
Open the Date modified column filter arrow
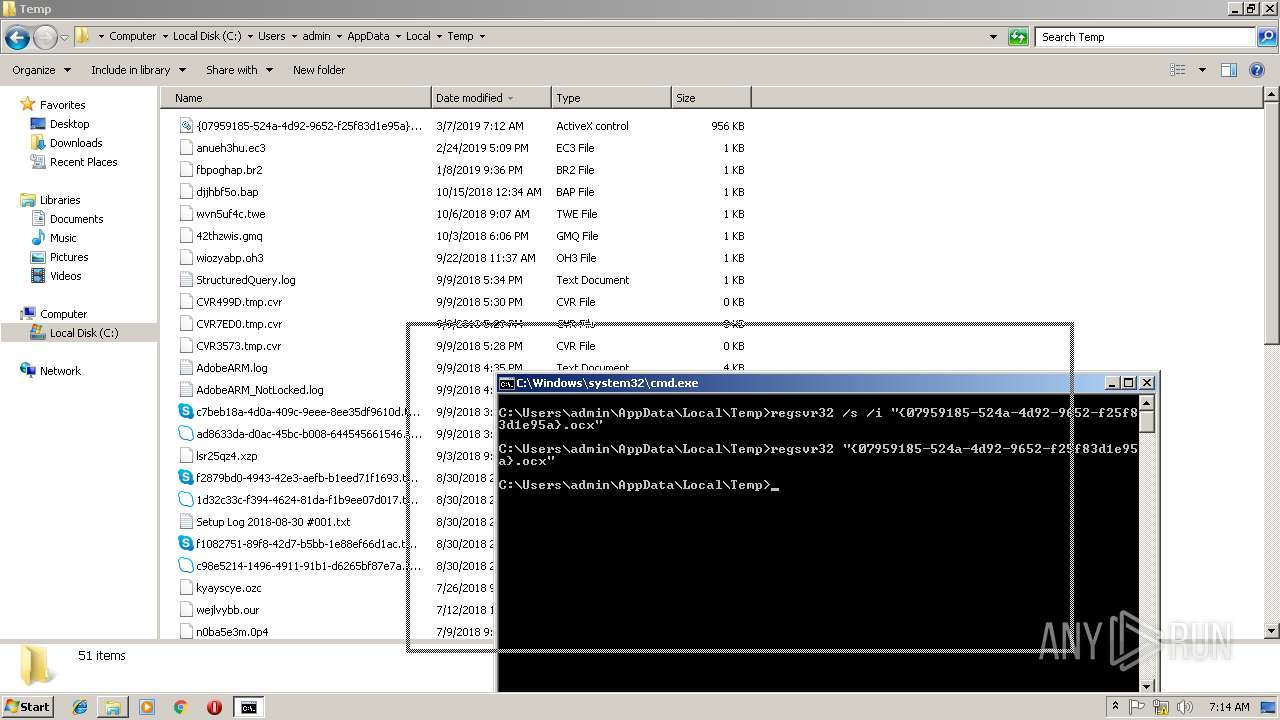pos(510,98)
